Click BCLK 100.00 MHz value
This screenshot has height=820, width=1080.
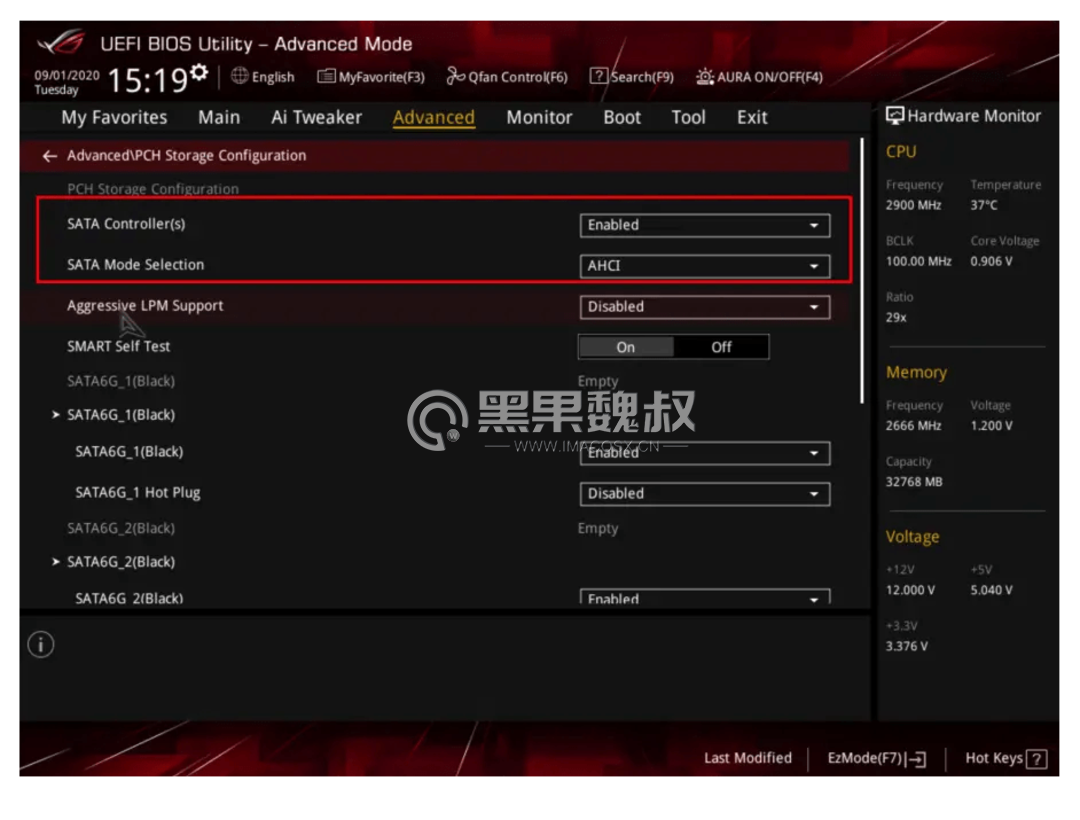click(918, 262)
